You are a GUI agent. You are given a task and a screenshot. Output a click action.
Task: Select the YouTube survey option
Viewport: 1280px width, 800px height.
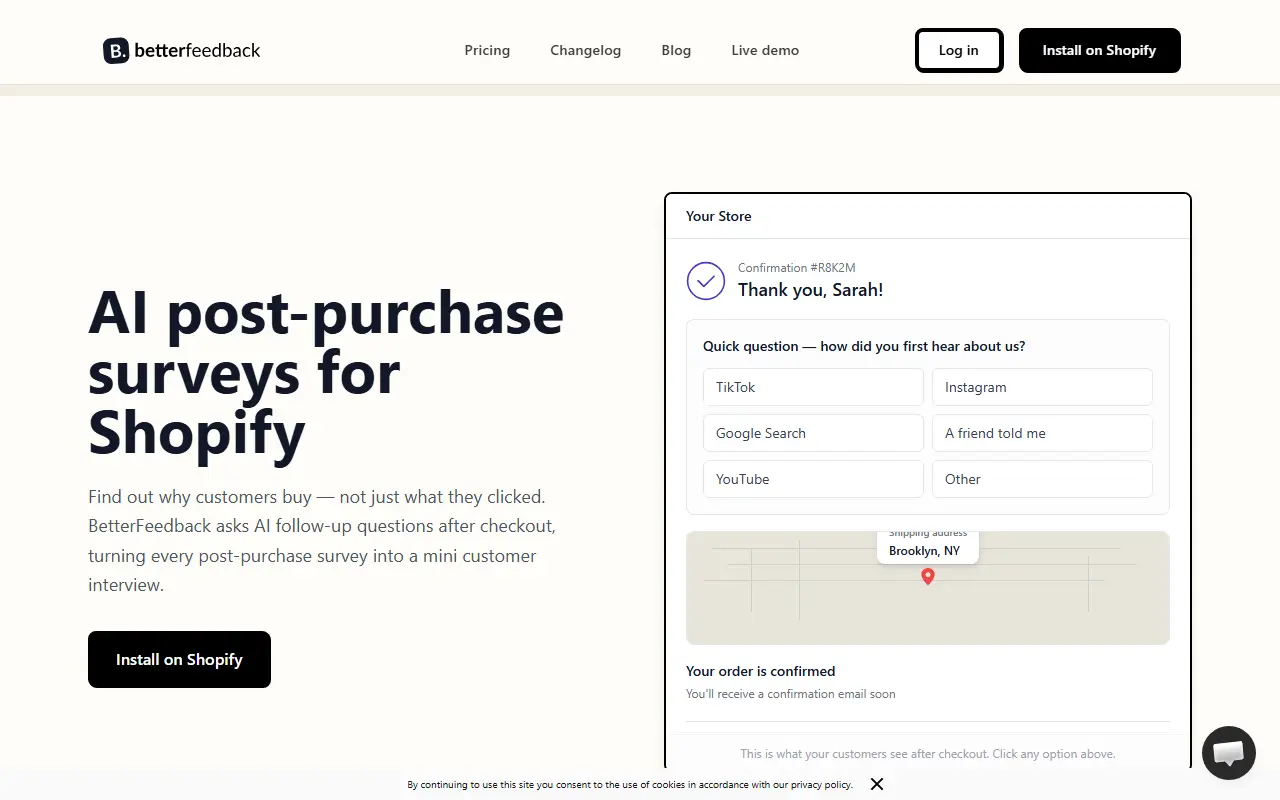point(813,479)
